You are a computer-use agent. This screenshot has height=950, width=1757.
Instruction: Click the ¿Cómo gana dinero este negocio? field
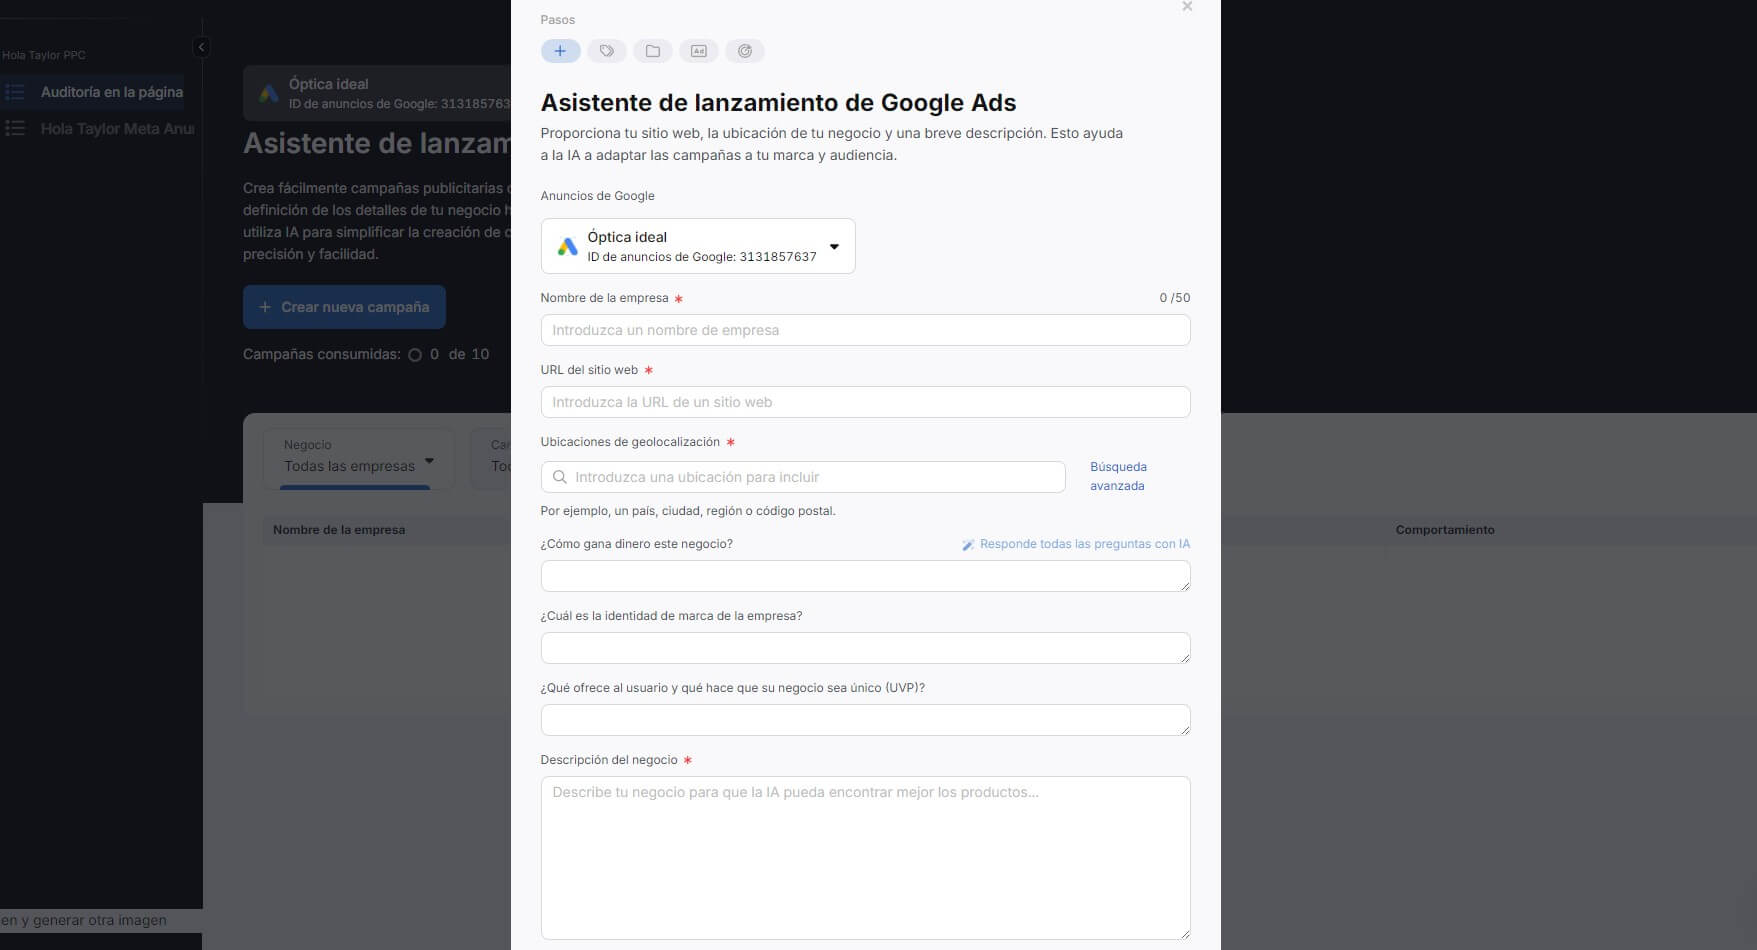pyautogui.click(x=864, y=576)
